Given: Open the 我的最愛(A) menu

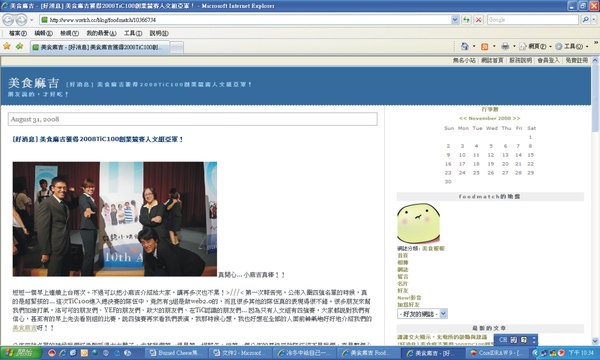Looking at the screenshot, I should (x=101, y=34).
